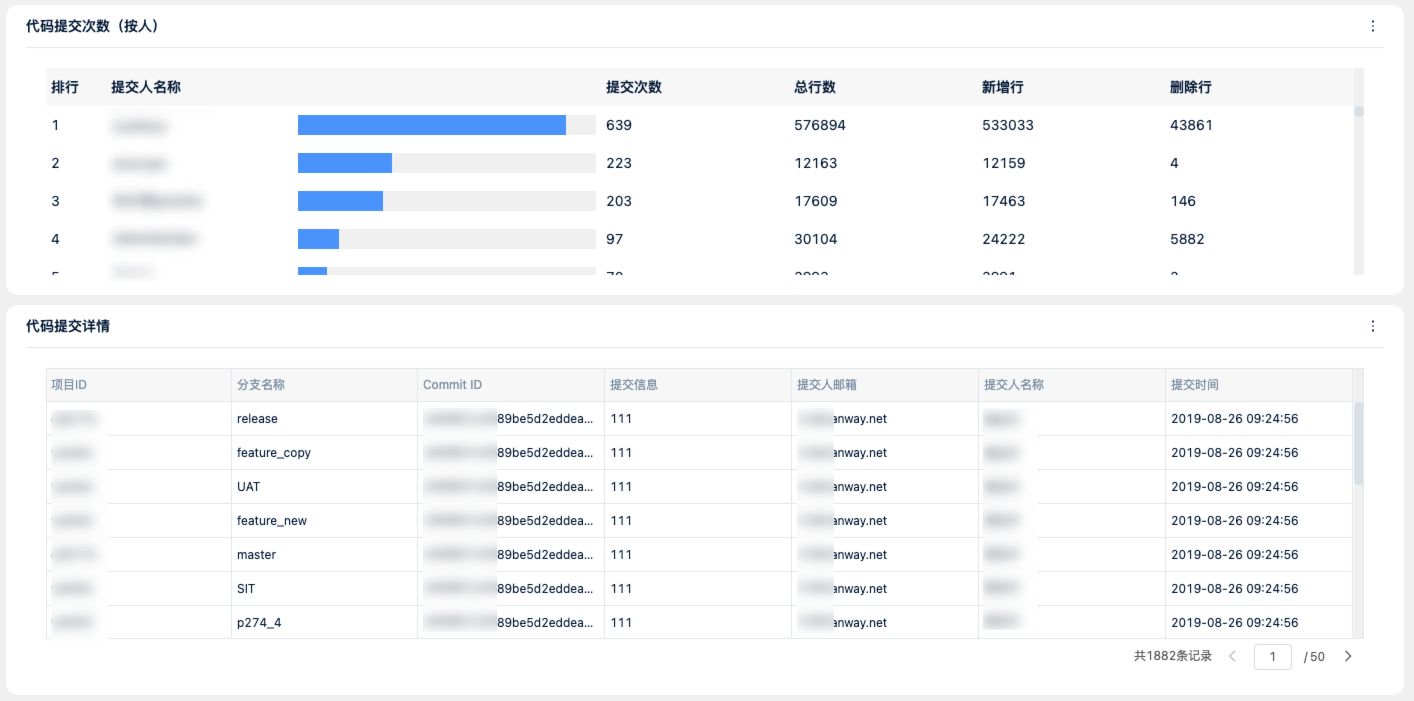Click the Commit ID column header
The height and width of the screenshot is (701, 1414).
(x=511, y=385)
